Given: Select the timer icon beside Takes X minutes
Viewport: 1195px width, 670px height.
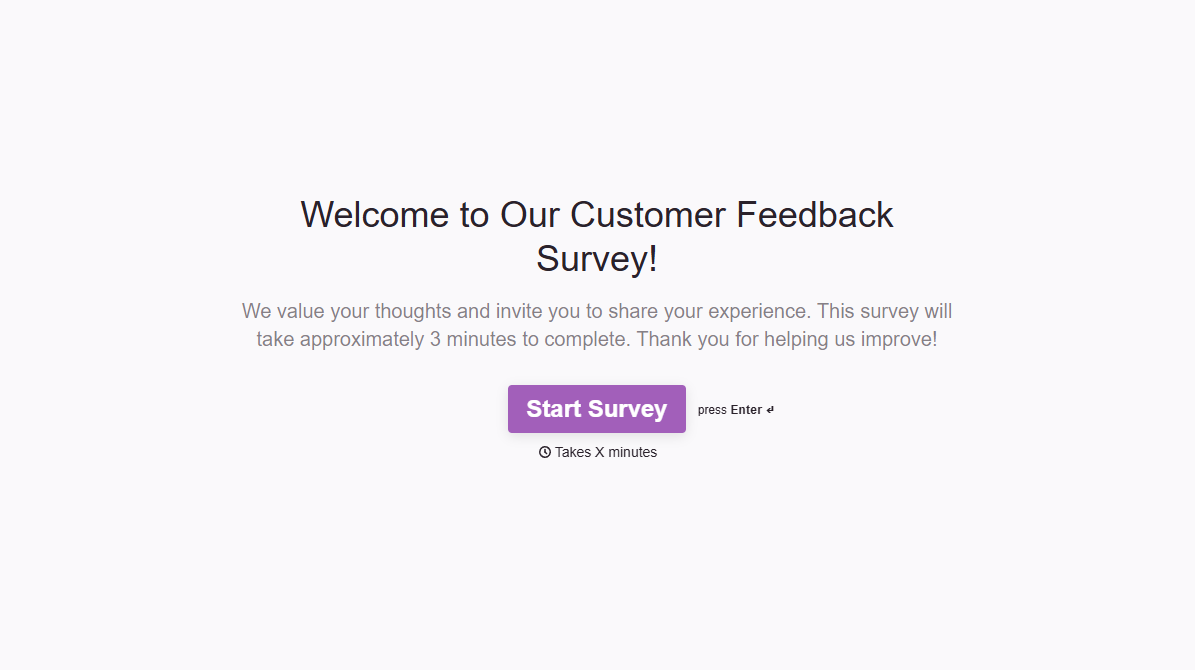Looking at the screenshot, I should pos(545,452).
